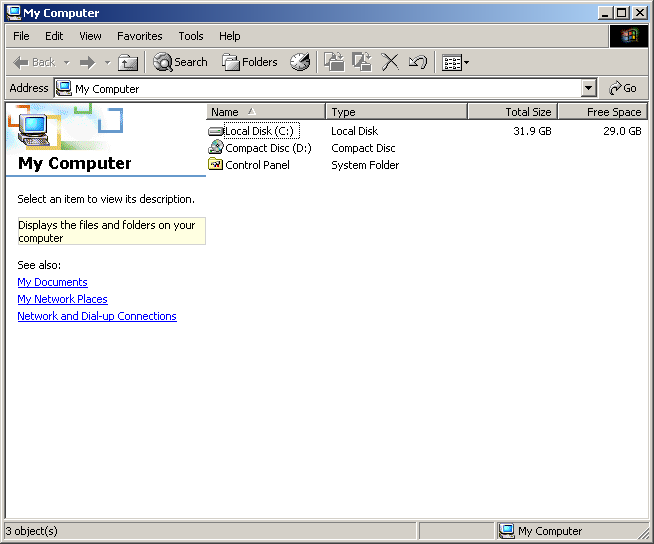Click the Go button

623,88
